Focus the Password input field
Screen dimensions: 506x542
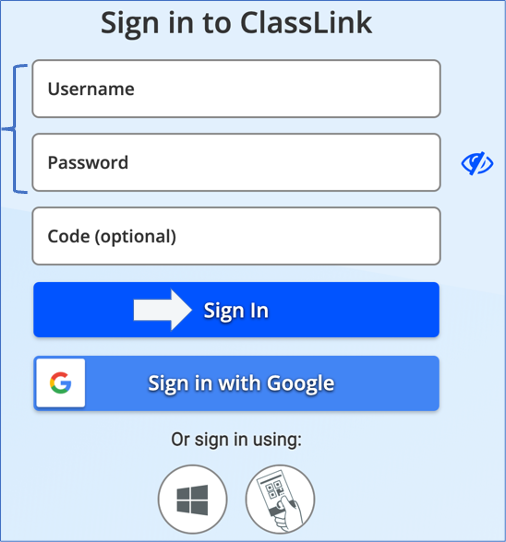click(x=236, y=162)
